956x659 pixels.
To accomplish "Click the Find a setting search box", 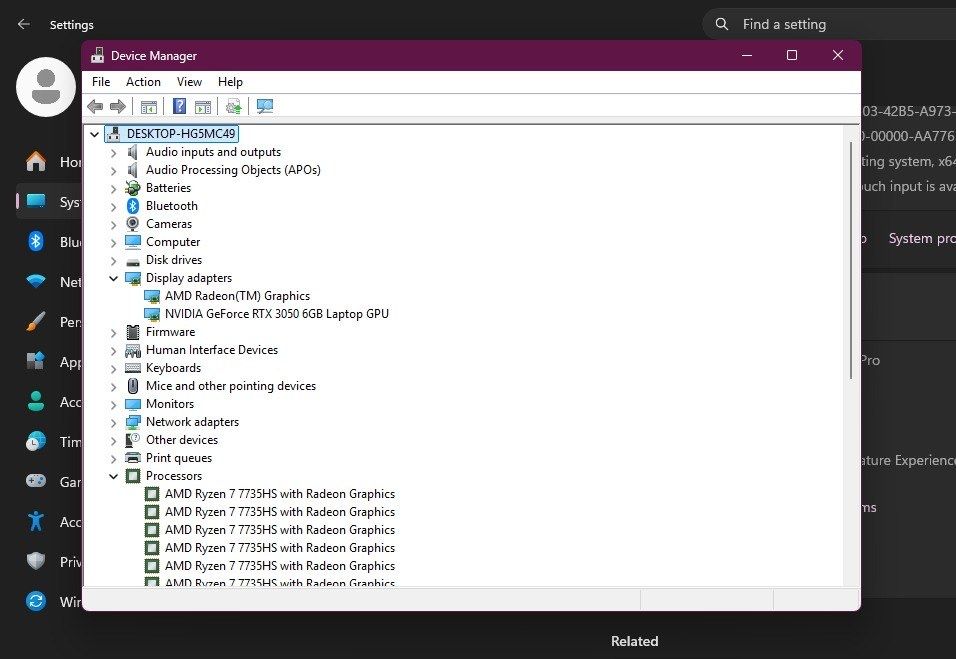I will pyautogui.click(x=830, y=24).
